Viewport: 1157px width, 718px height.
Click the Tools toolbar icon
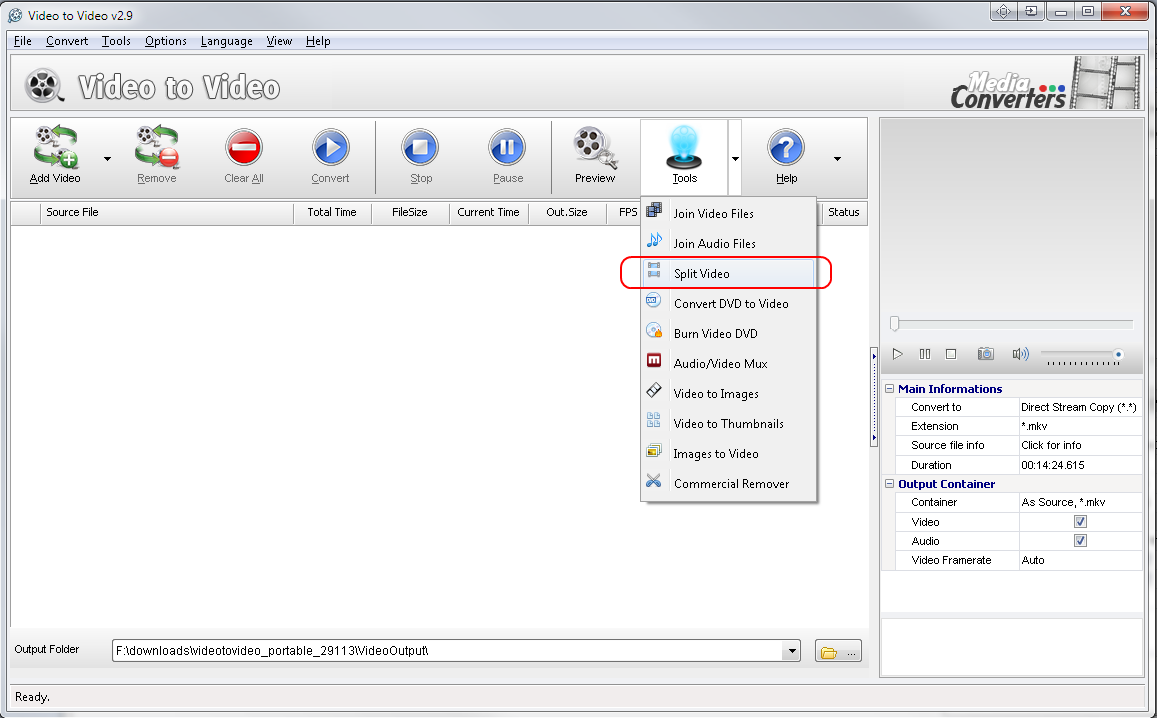click(684, 148)
